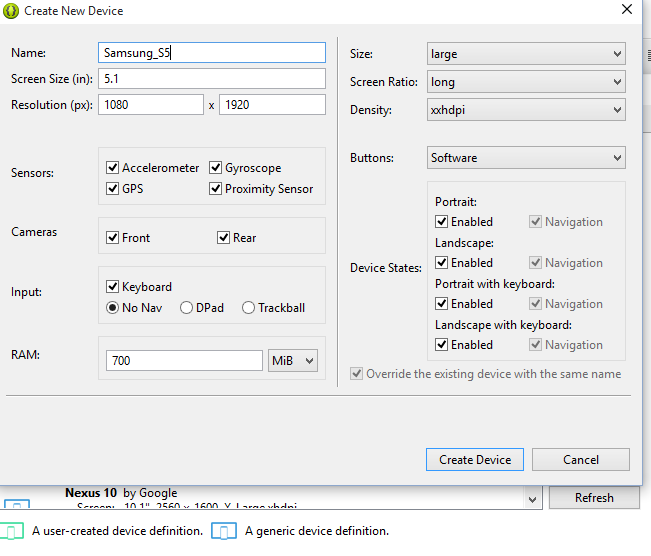Screen dimensions: 651x556
Task: Toggle the Gyroscope sensor checkbox
Action: point(215,168)
